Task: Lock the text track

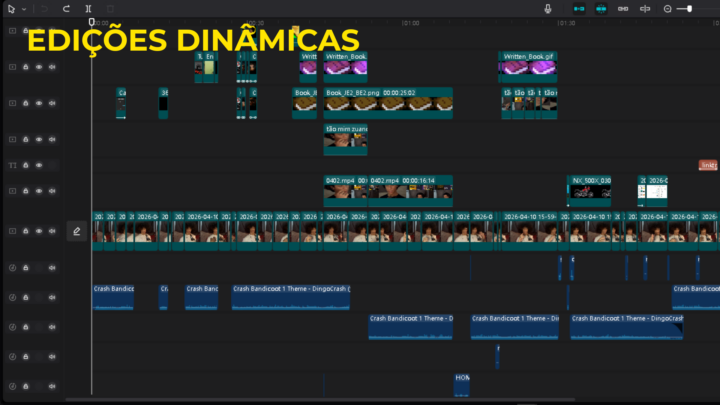Action: (x=26, y=165)
